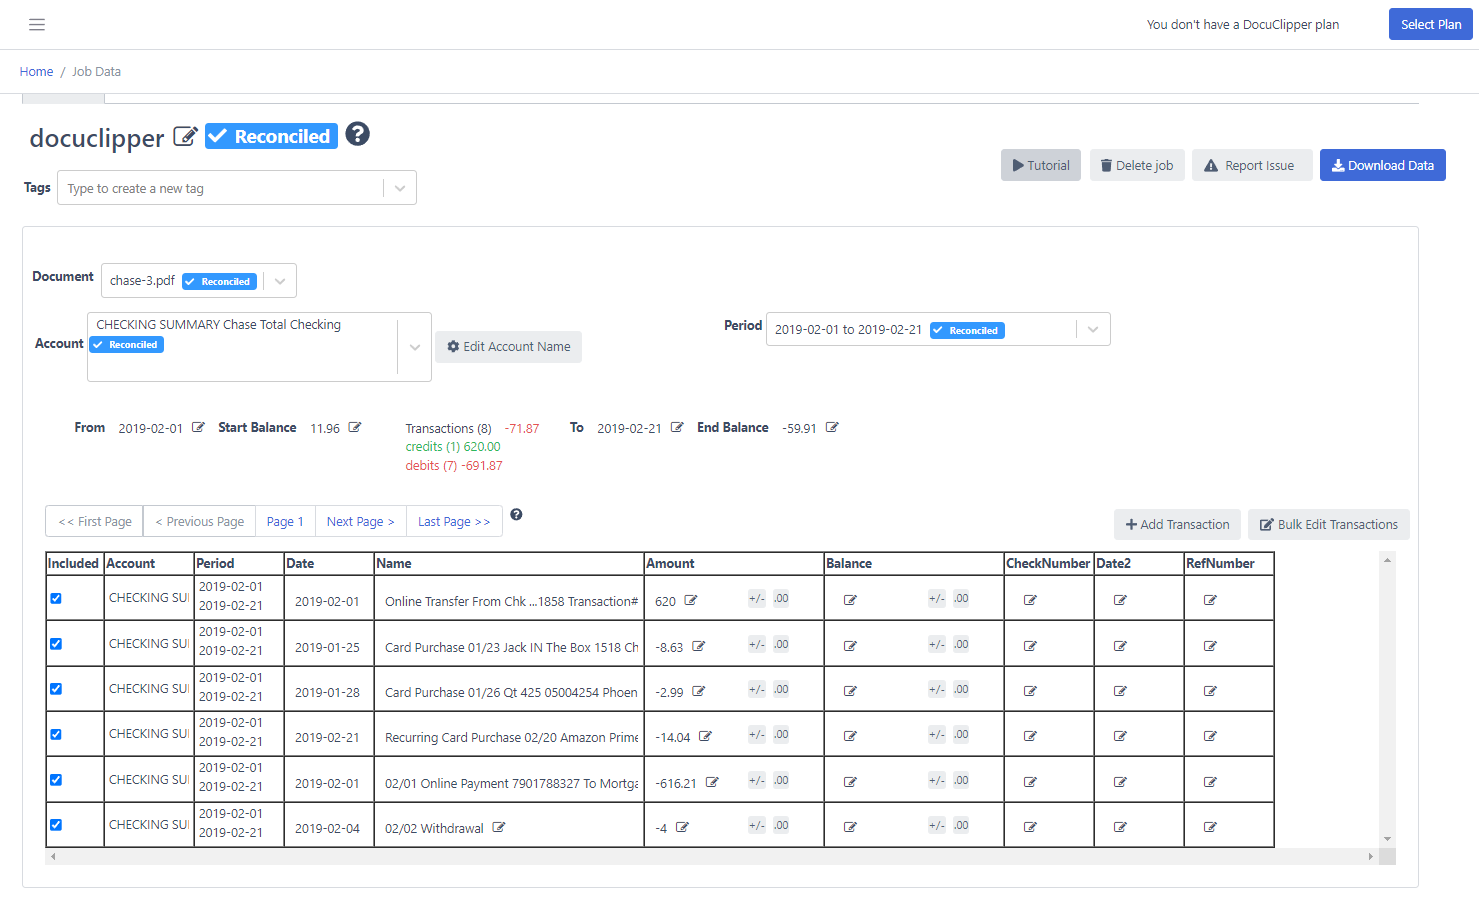Uncheck Included for the Online Transfer transaction
The width and height of the screenshot is (1479, 912).
56,599
